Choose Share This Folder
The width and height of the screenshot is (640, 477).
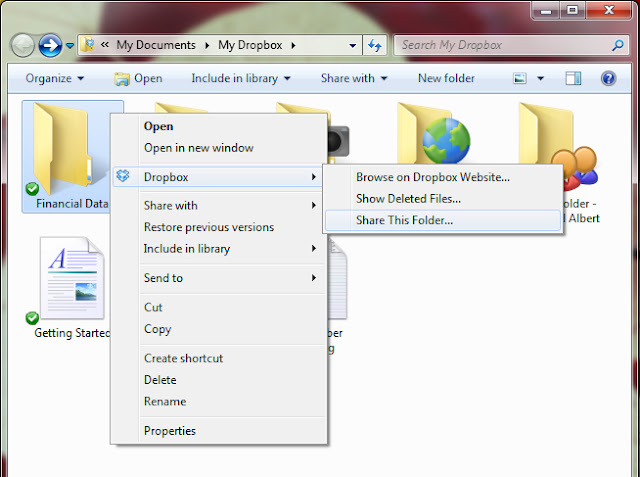point(443,220)
